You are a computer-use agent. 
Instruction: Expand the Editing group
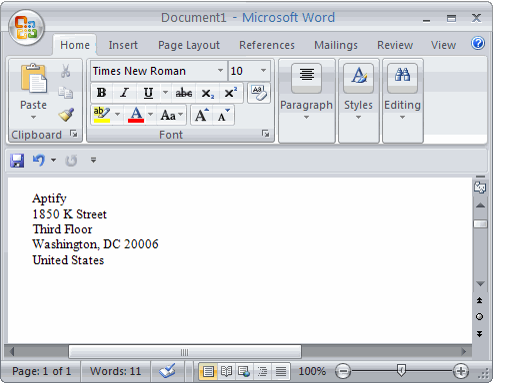tap(403, 101)
